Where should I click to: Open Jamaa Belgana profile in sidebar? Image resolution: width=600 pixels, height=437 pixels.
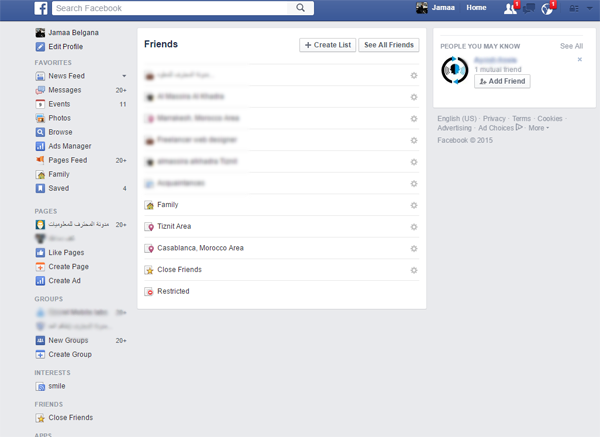point(67,33)
